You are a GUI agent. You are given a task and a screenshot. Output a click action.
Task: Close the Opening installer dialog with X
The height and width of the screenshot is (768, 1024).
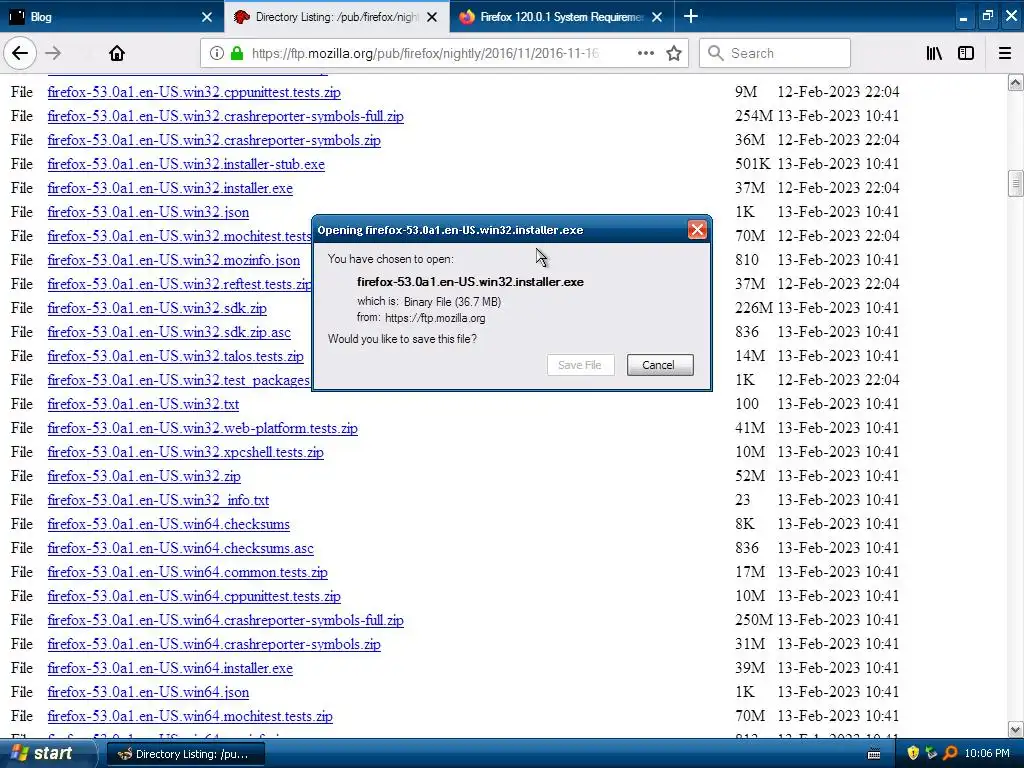pos(697,230)
